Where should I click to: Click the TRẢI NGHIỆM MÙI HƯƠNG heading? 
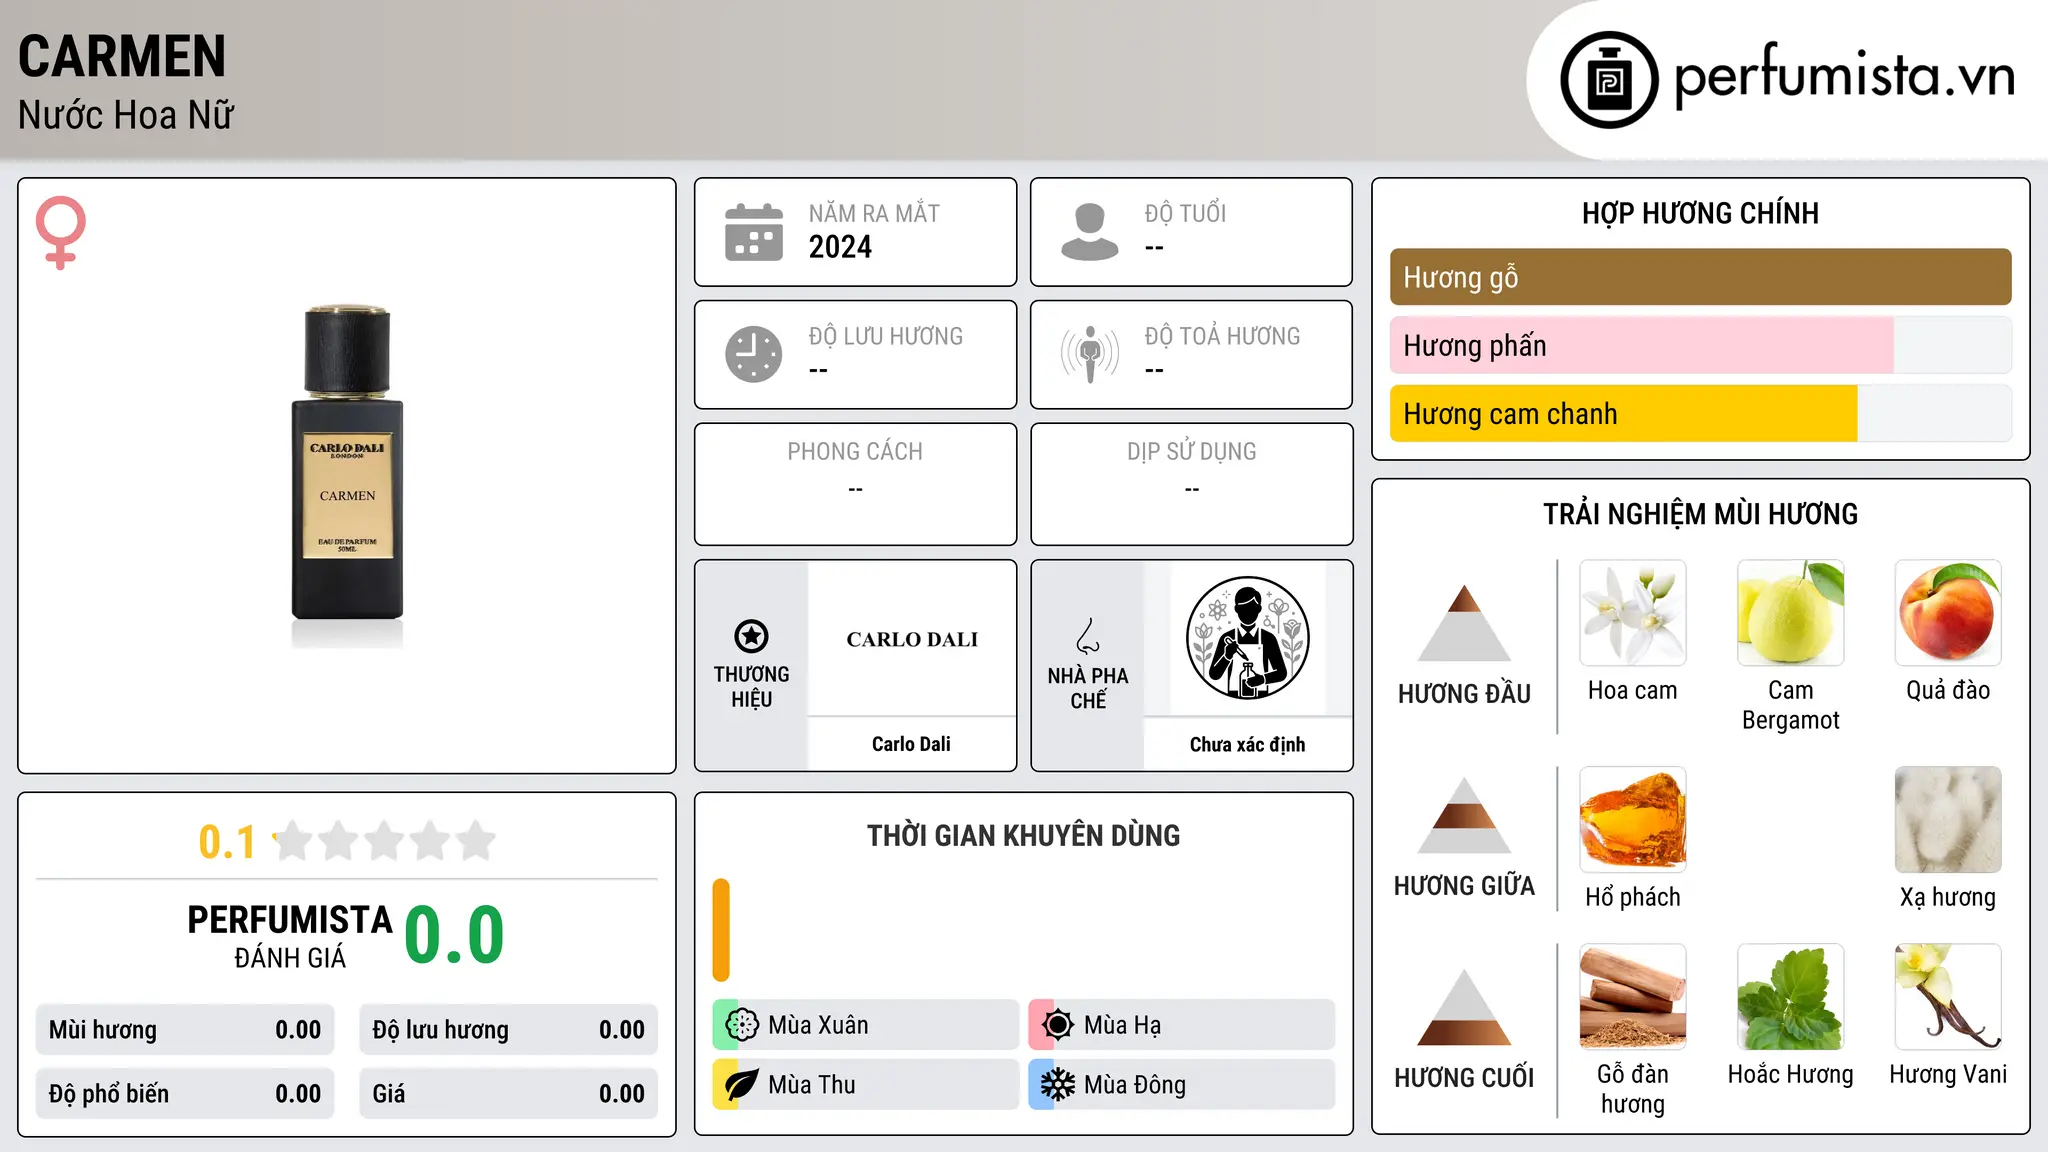1700,514
